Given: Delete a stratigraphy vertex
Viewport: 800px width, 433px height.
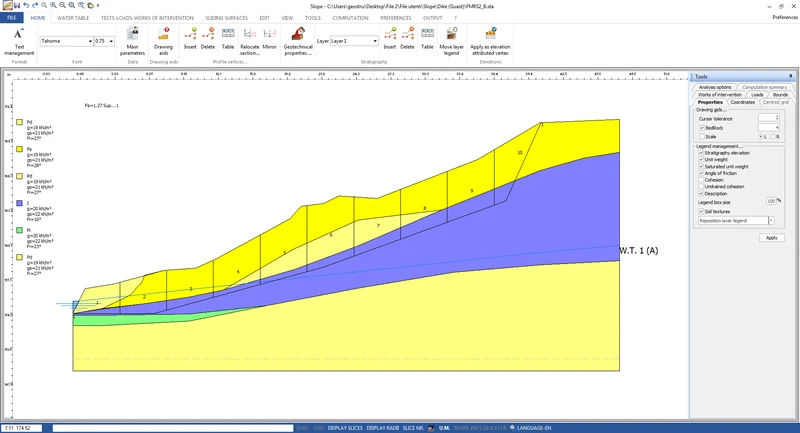Looking at the screenshot, I should tap(407, 39).
